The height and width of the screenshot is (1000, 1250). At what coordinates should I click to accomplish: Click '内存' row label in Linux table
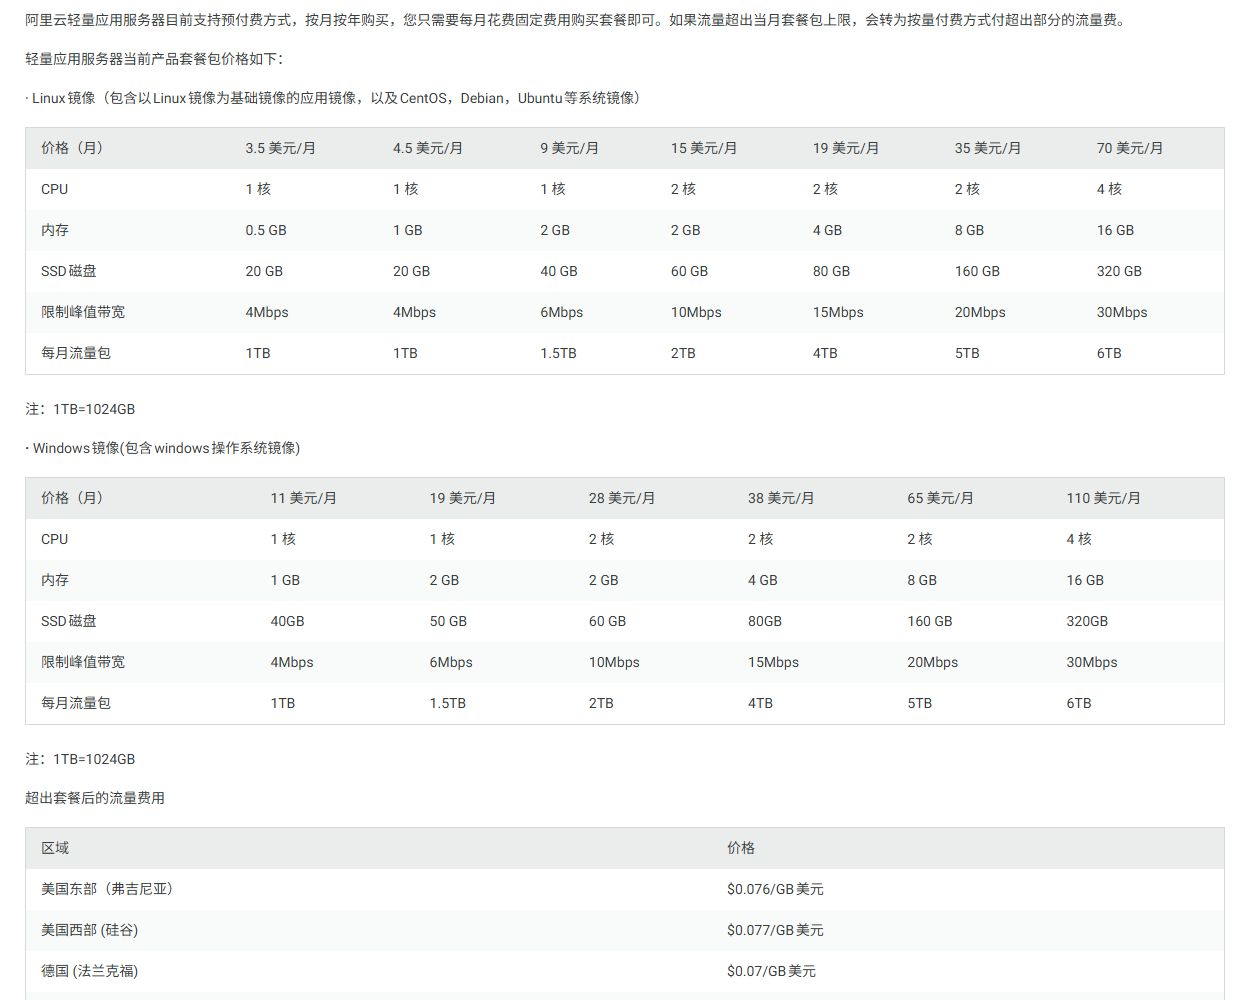click(x=55, y=230)
